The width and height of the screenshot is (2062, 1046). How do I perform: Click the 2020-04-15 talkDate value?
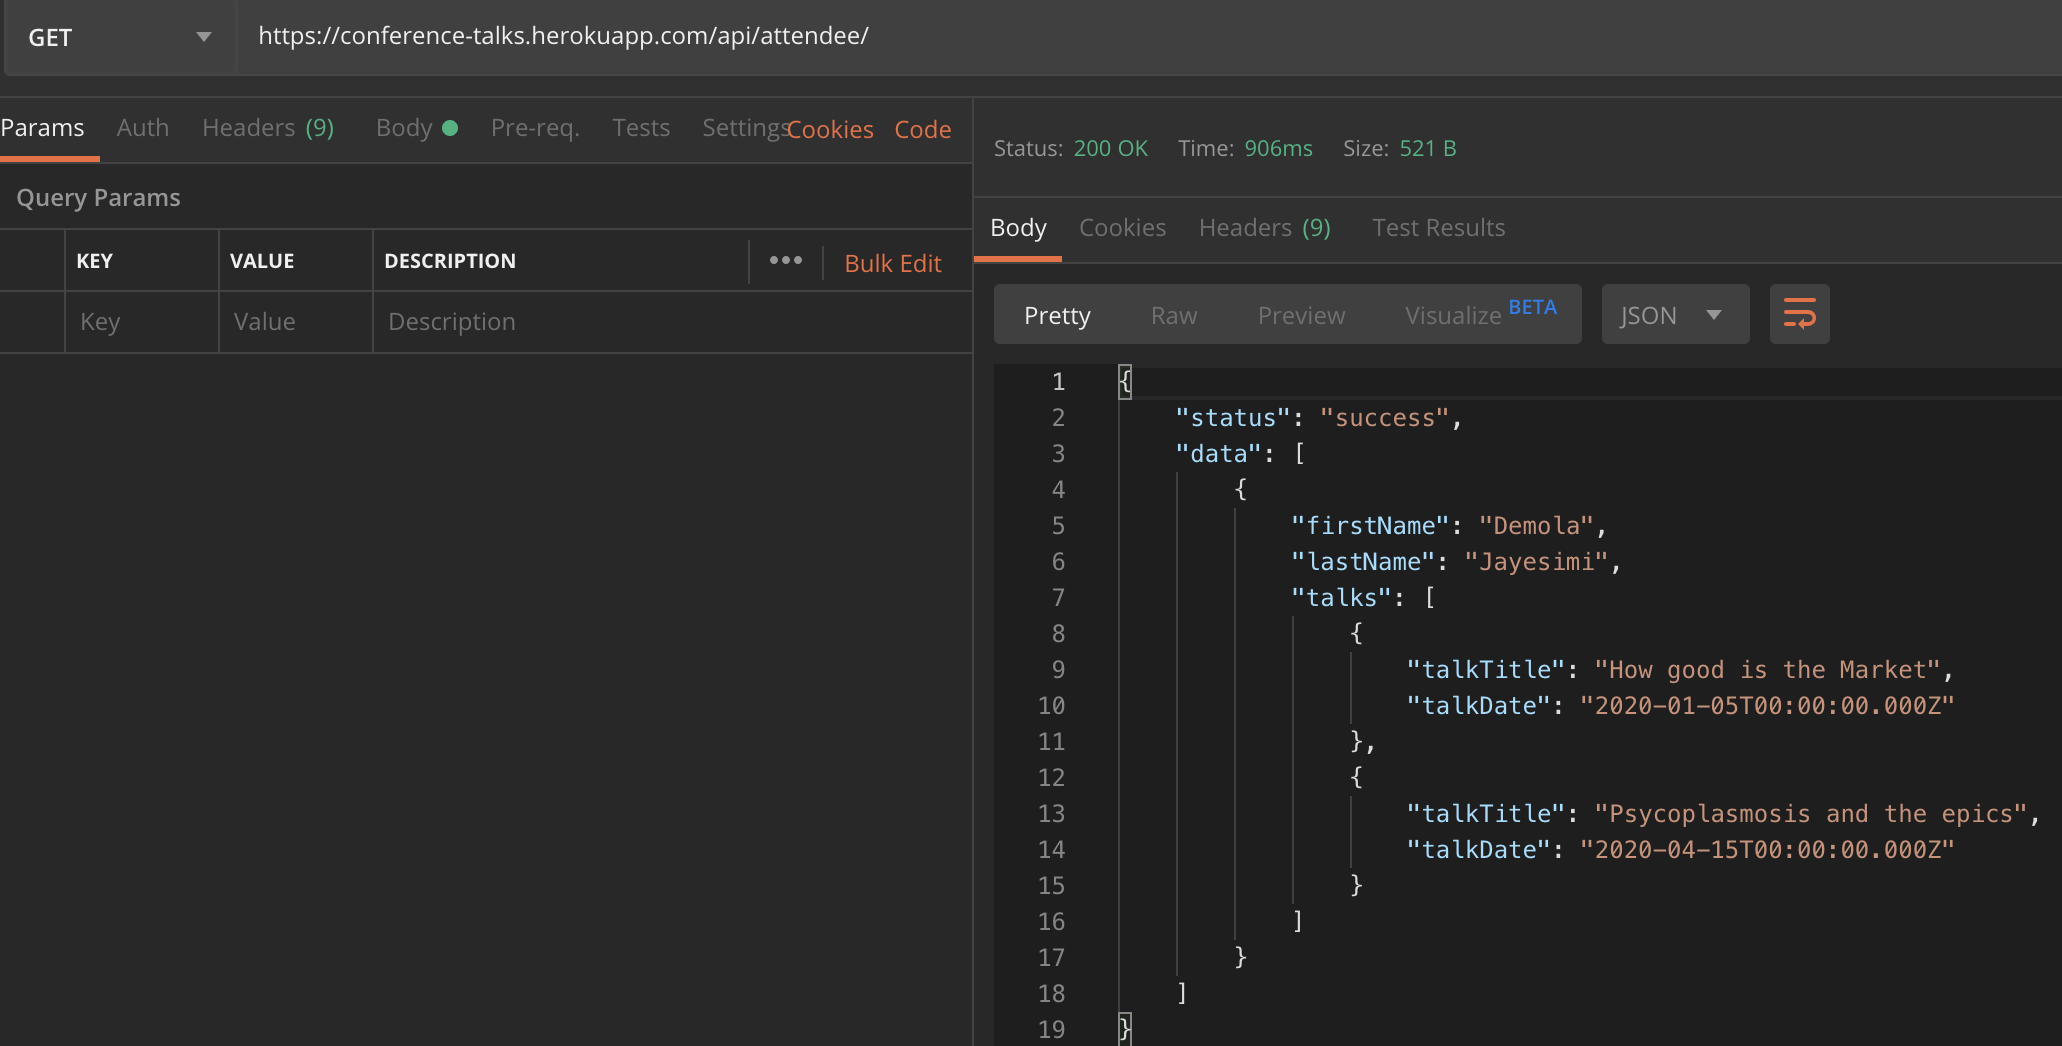pos(1767,850)
